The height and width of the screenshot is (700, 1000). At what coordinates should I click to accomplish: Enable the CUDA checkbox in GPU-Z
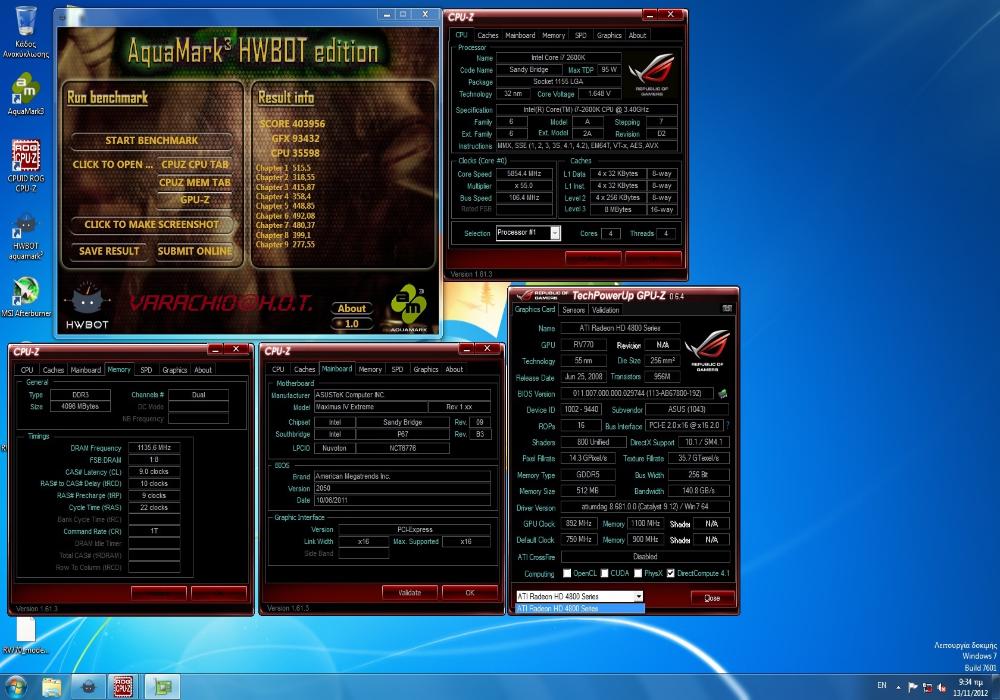tap(604, 573)
